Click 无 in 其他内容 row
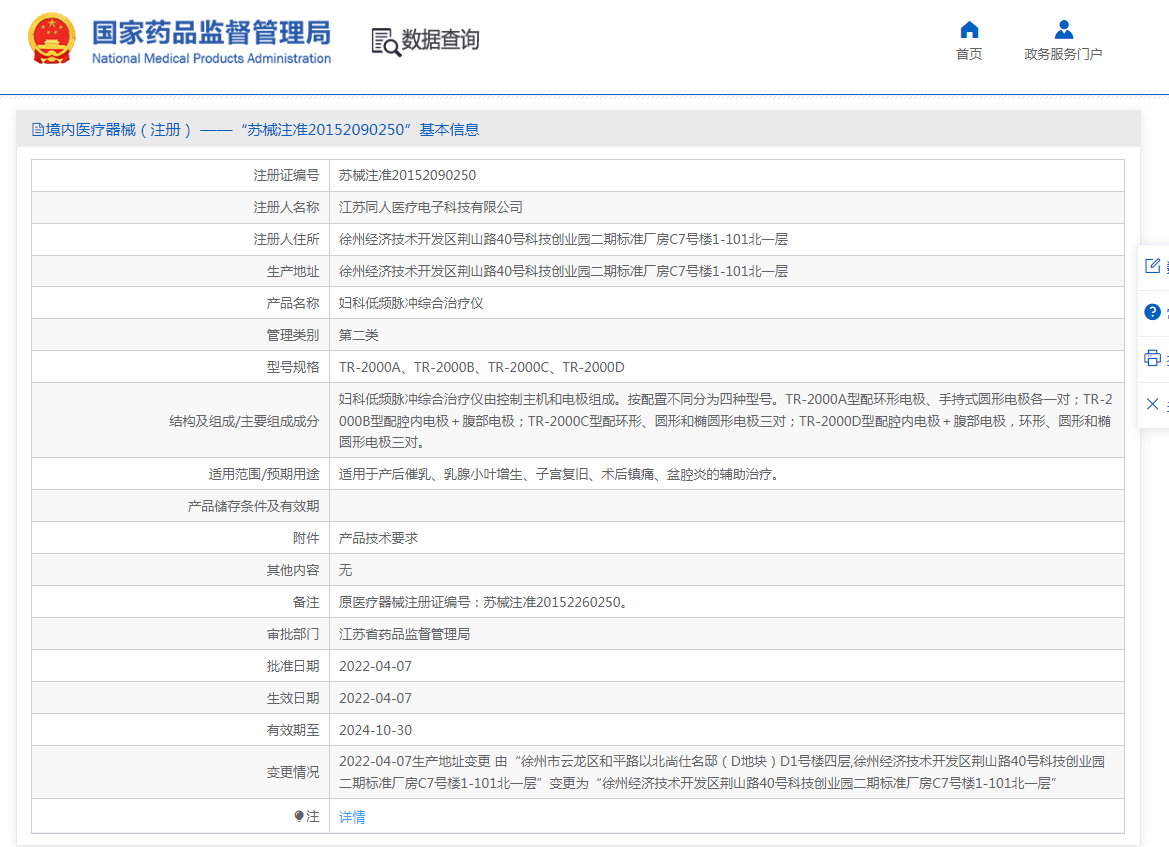 [345, 570]
